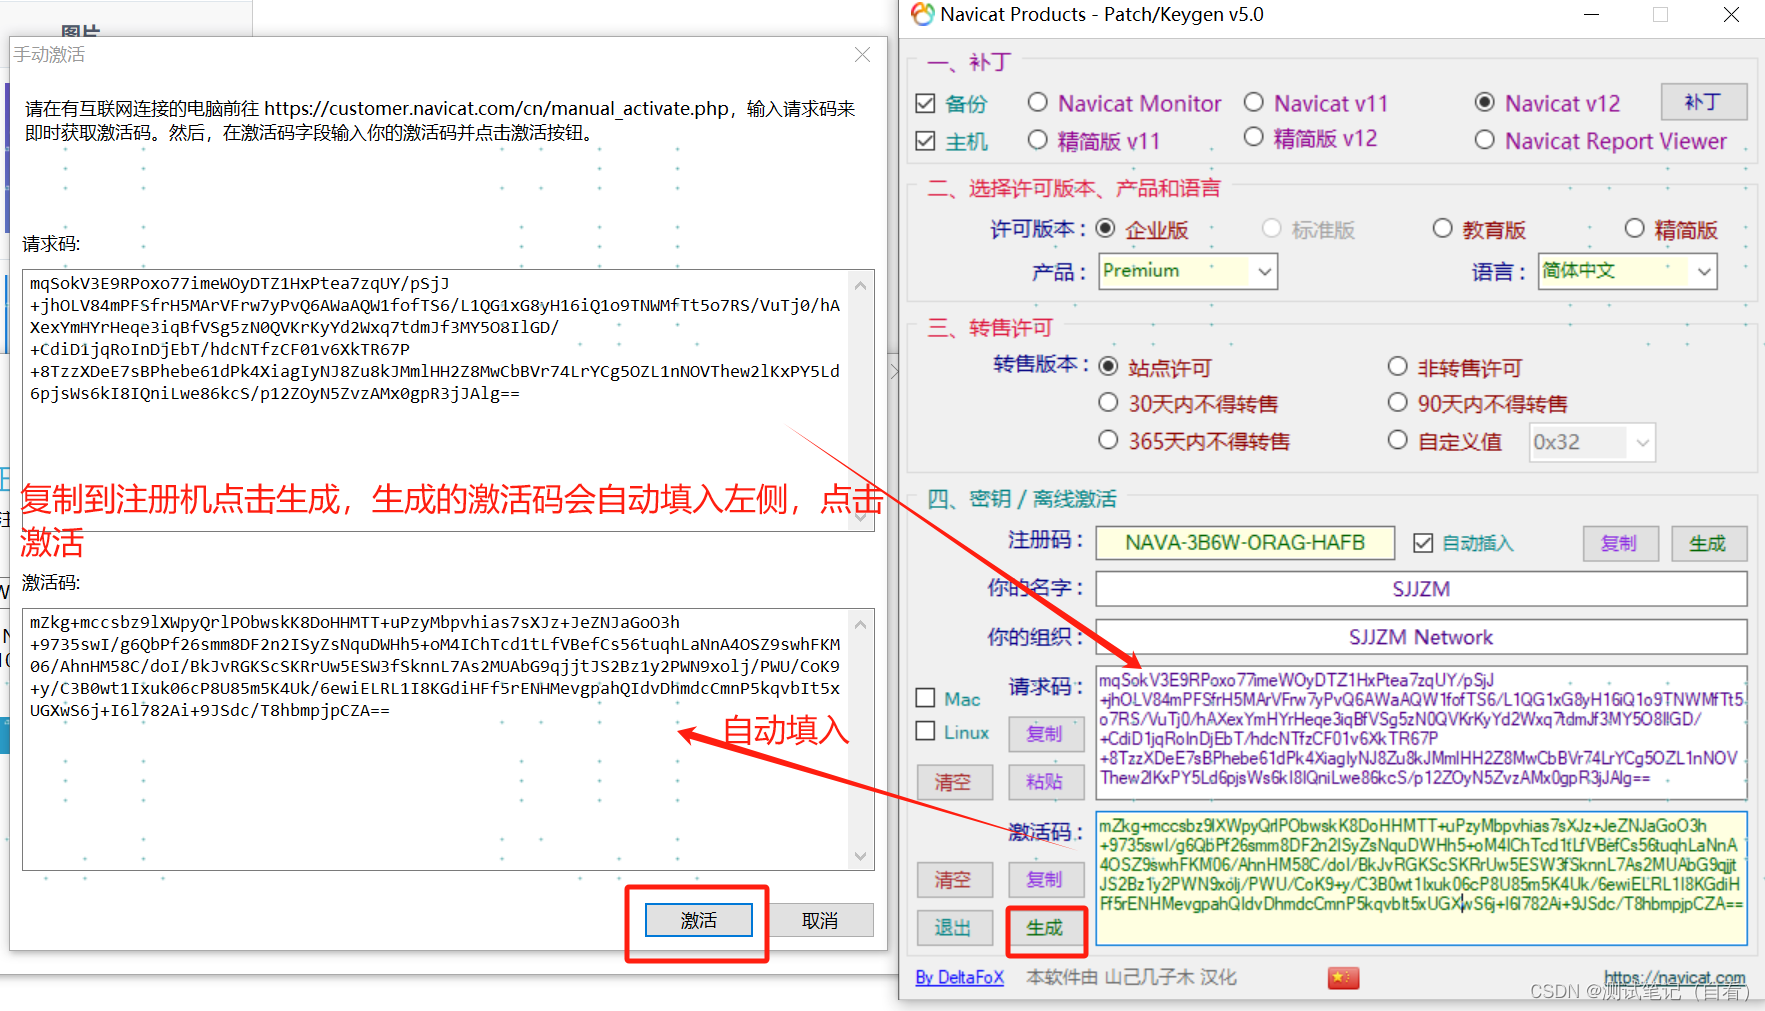Viewport: 1765px width, 1011px height.
Task: Click 复制 button next to serial key
Action: 1620,543
